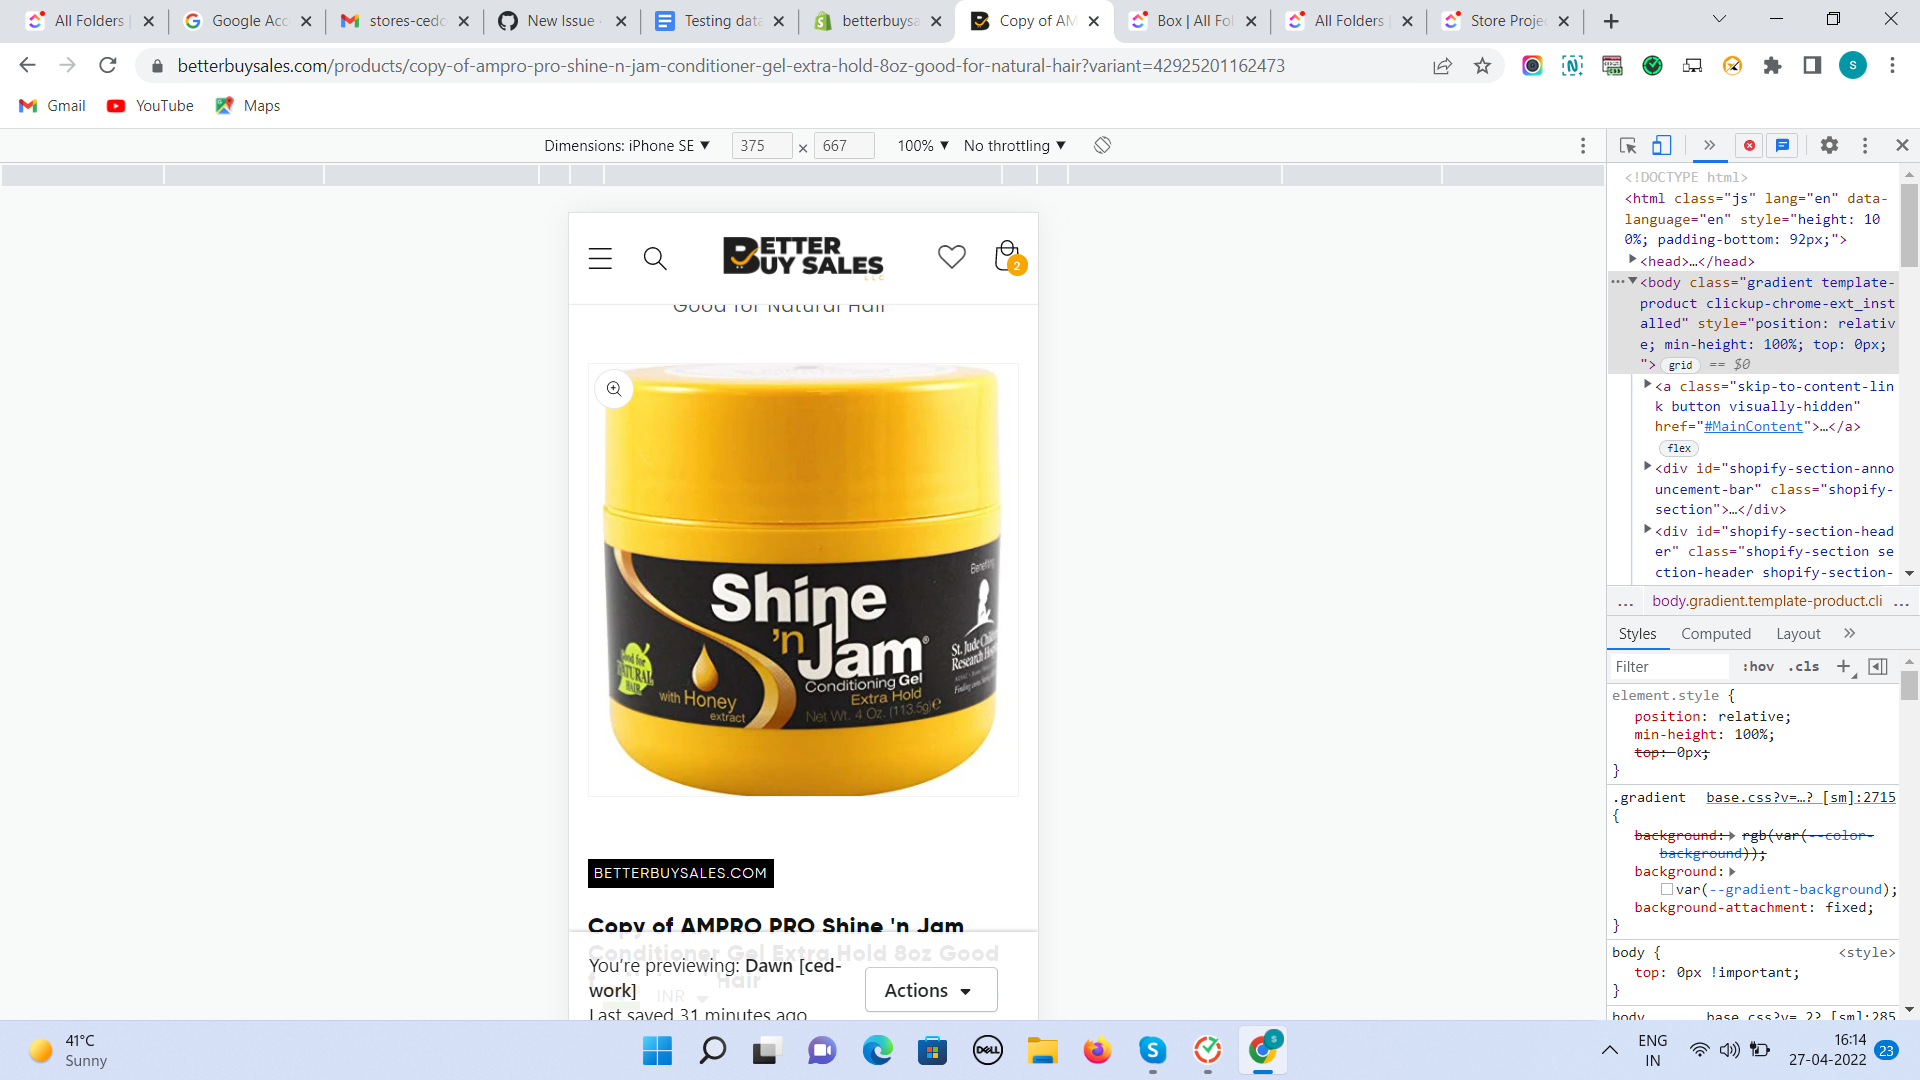Click the store search magnifier icon
This screenshot has height=1080, width=1920.
655,259
